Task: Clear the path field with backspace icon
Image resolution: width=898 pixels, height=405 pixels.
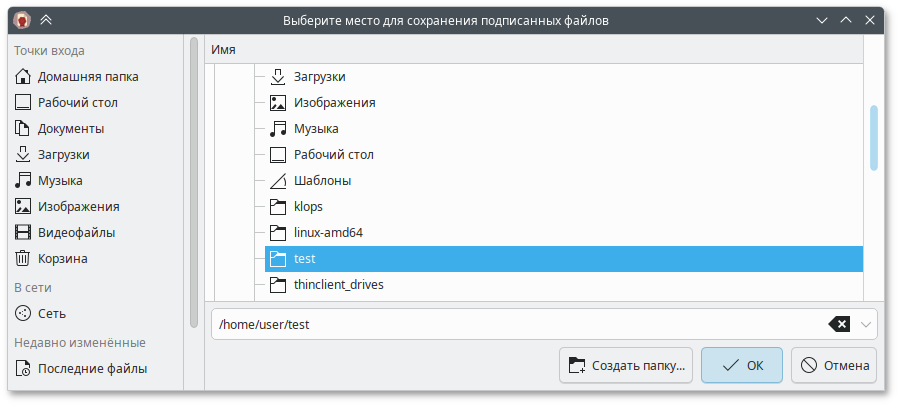Action: point(839,324)
